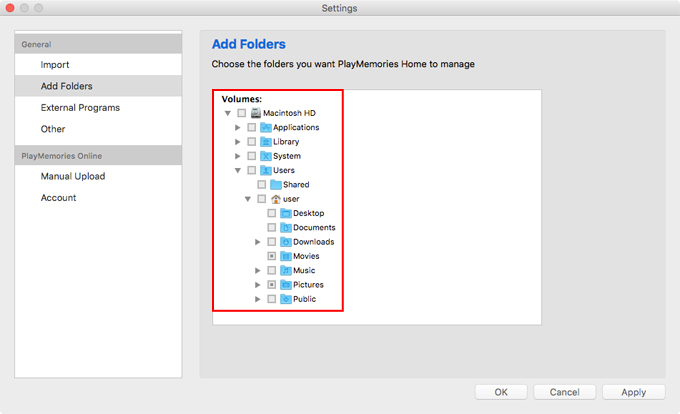Image resolution: width=680 pixels, height=414 pixels.
Task: Select Add Folders in the sidebar
Action: click(98, 86)
